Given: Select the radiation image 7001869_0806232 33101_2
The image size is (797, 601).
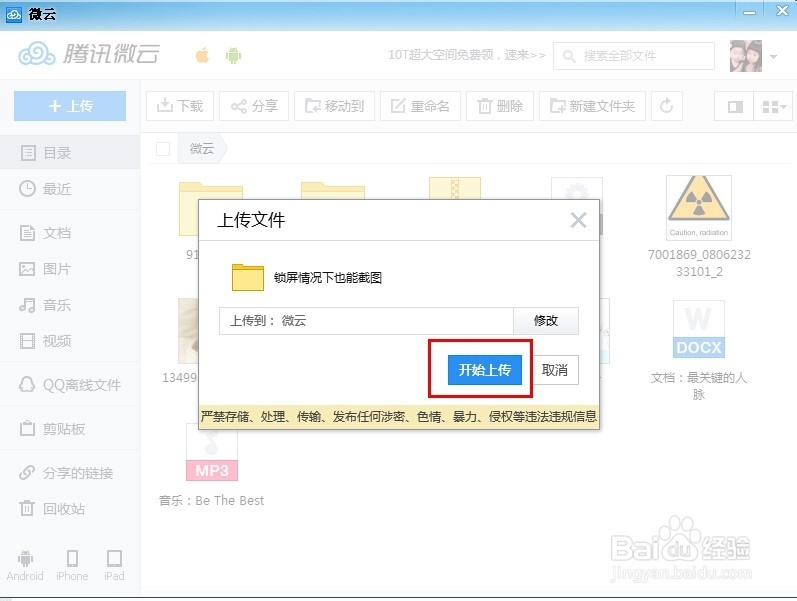Looking at the screenshot, I should [x=699, y=207].
